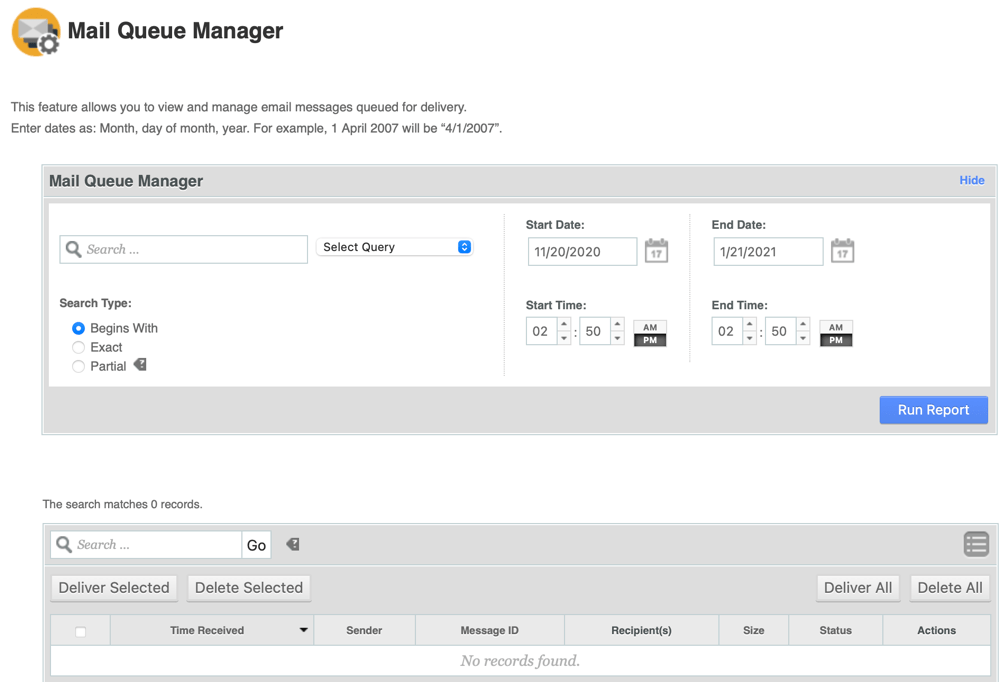Hide the Mail Queue Manager panel
Viewport: 1000px width, 682px height.
[971, 180]
